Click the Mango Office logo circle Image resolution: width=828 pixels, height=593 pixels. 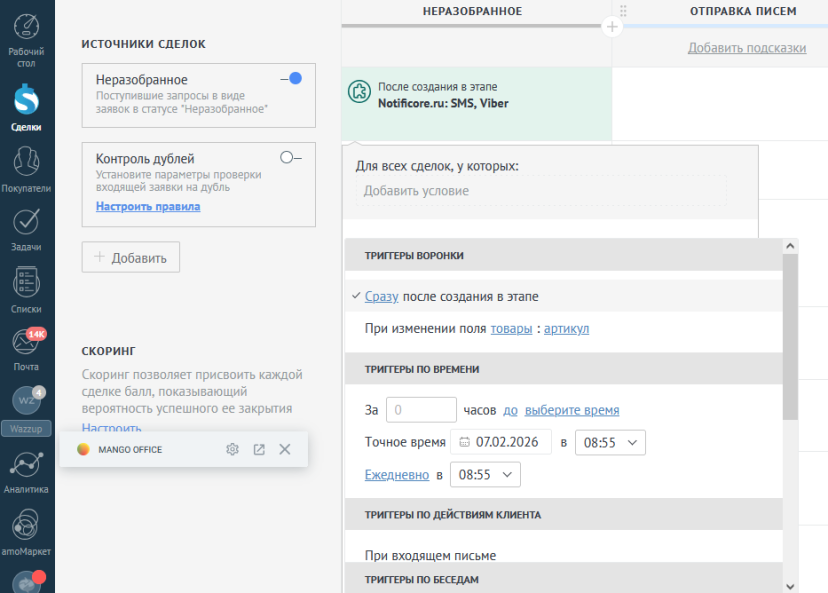tap(83, 449)
